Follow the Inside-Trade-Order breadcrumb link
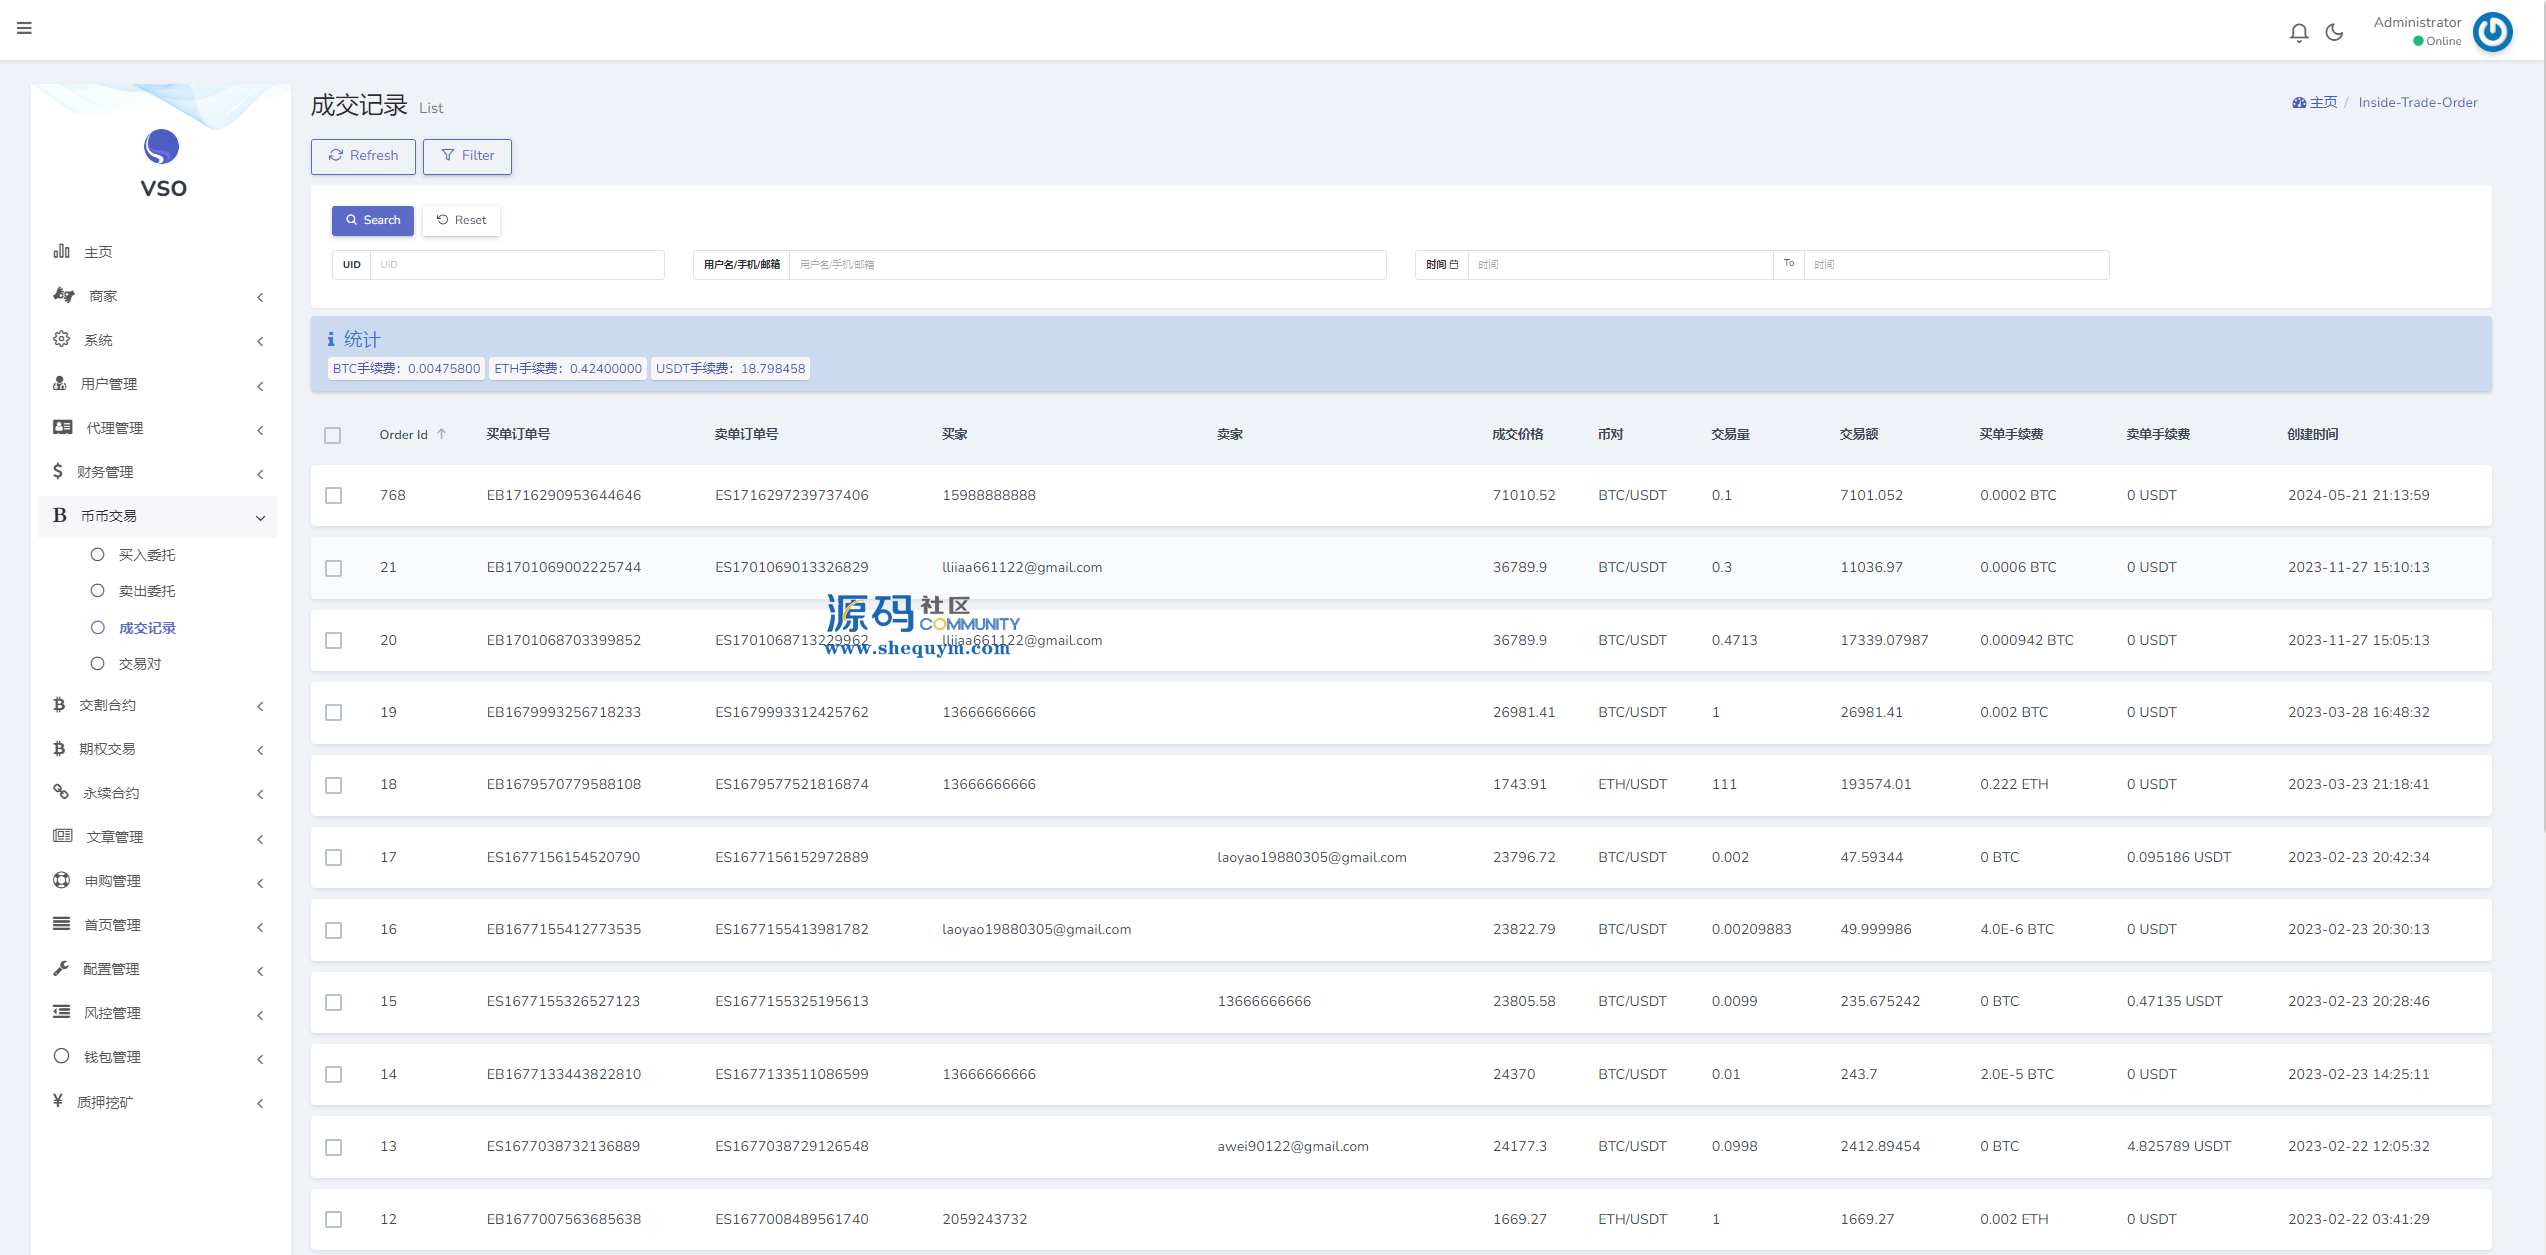Viewport: 2546px width, 1255px height. (x=2417, y=102)
